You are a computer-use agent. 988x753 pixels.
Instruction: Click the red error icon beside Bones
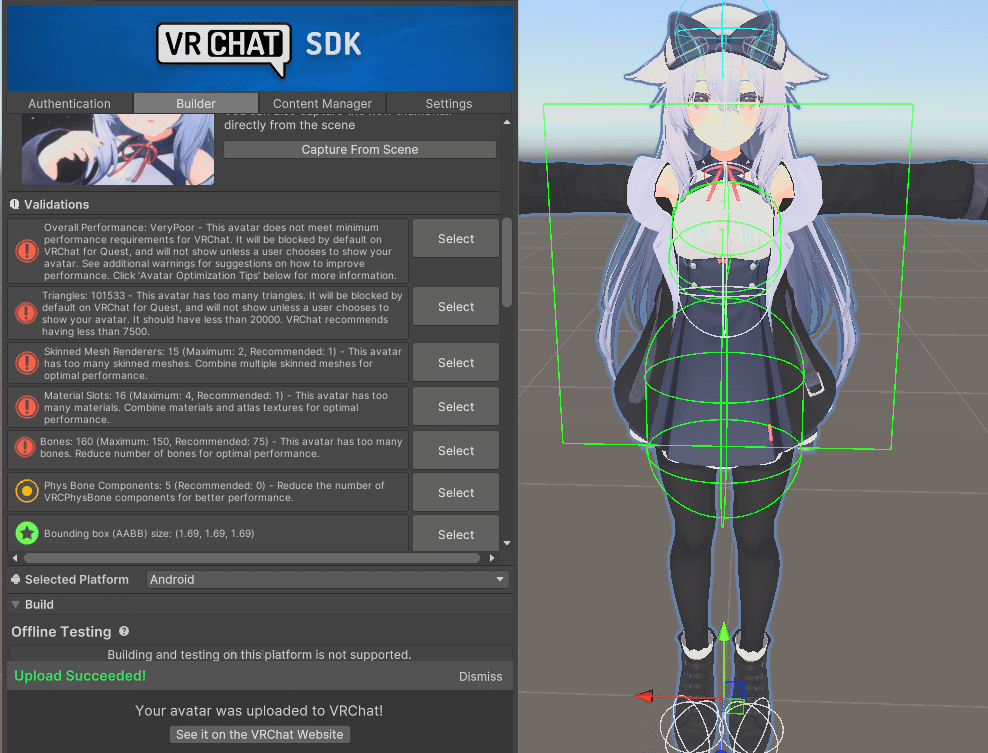25,447
